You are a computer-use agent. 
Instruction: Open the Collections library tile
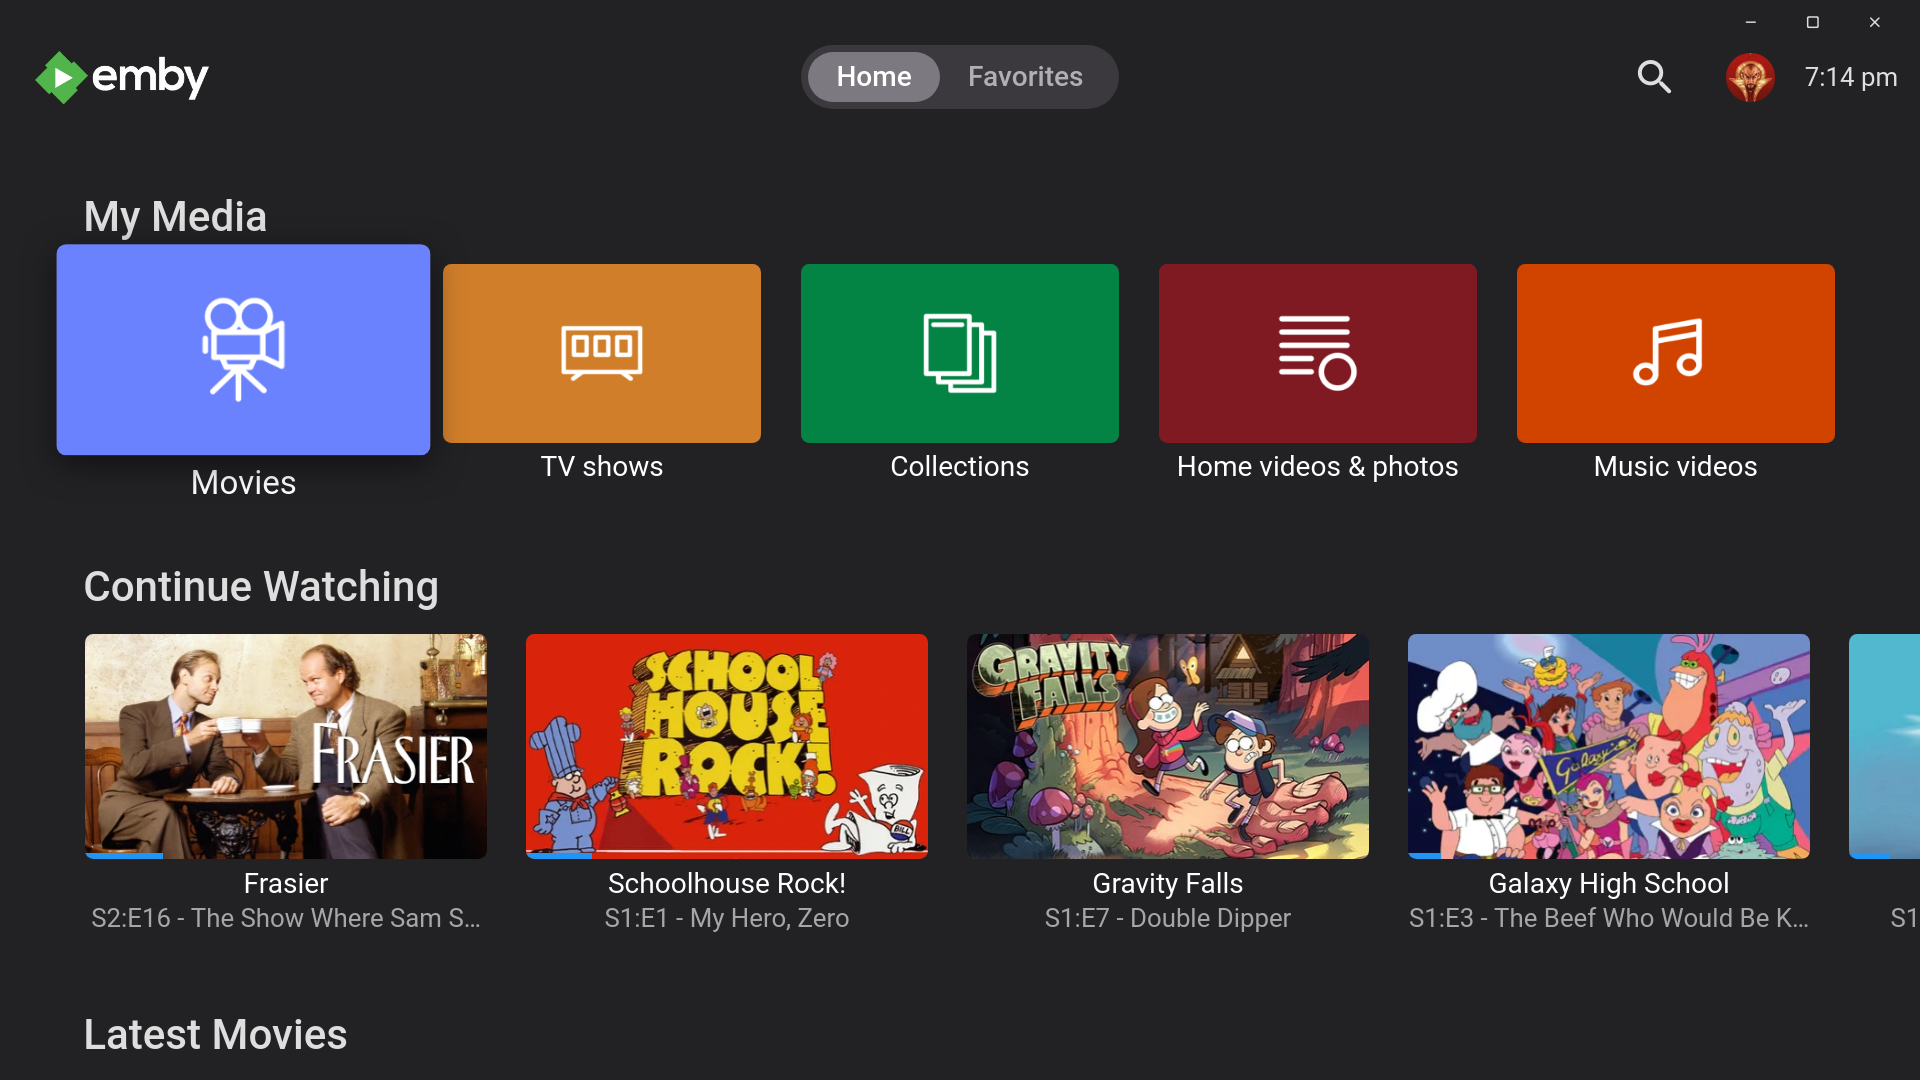pos(959,353)
